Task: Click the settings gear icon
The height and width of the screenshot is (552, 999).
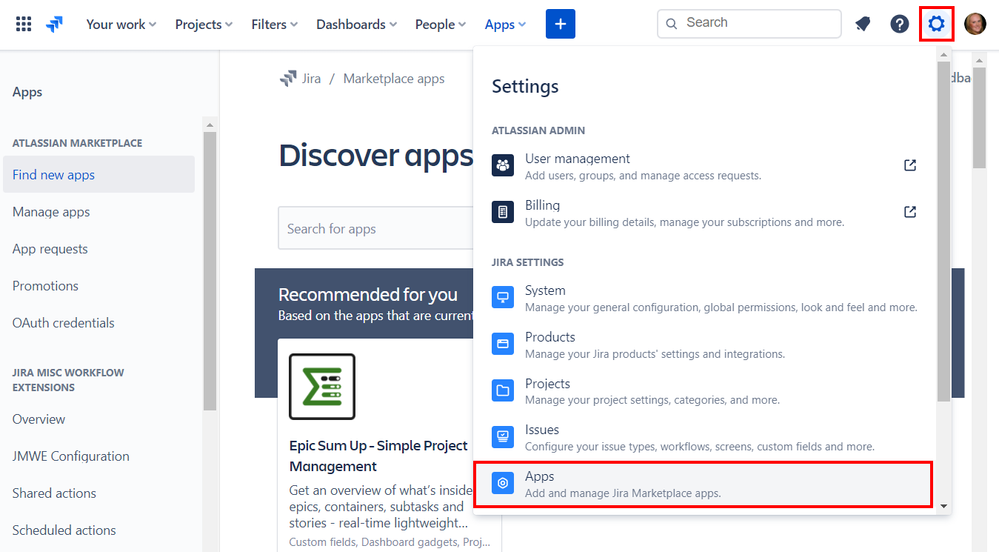Action: (x=936, y=24)
